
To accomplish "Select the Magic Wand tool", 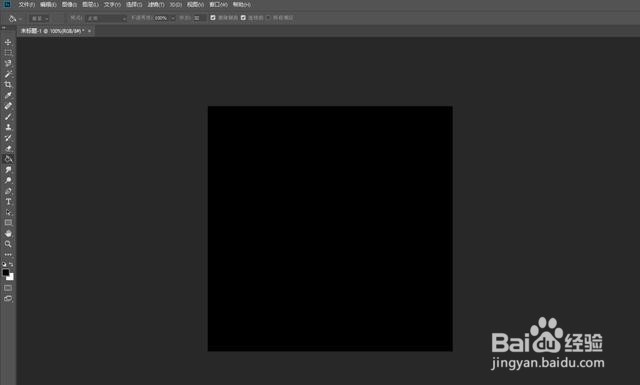I will click(8, 74).
